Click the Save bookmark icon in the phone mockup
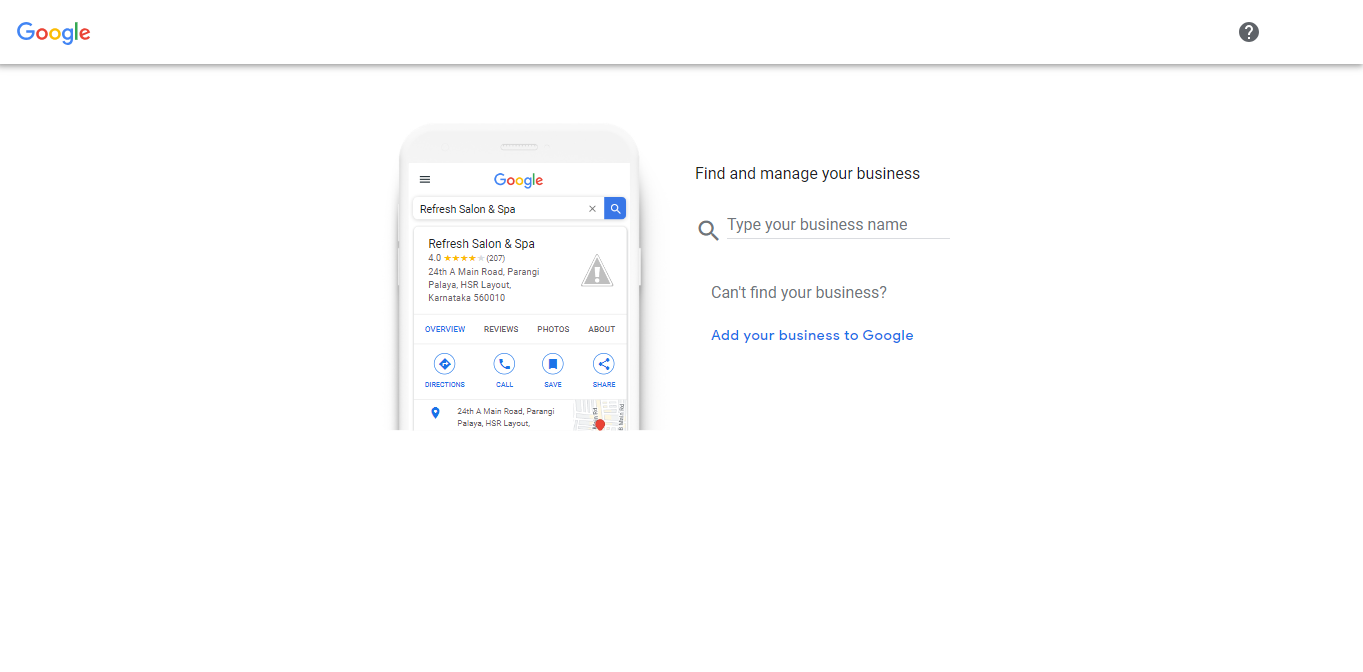Viewport: 1363px width, 672px height. pyautogui.click(x=553, y=364)
